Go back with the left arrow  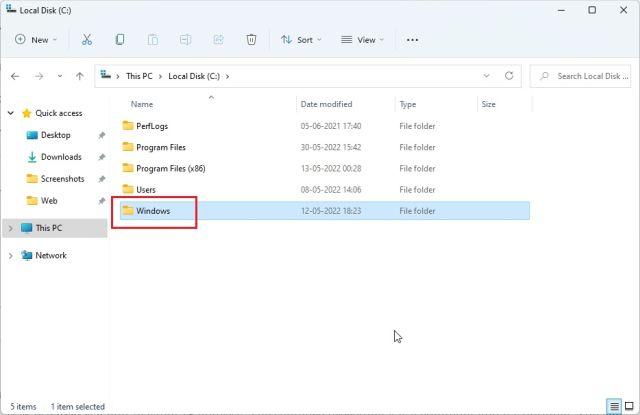tap(15, 76)
